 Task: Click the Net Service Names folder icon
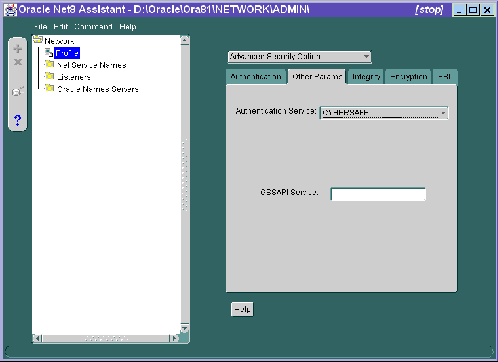tap(49, 64)
